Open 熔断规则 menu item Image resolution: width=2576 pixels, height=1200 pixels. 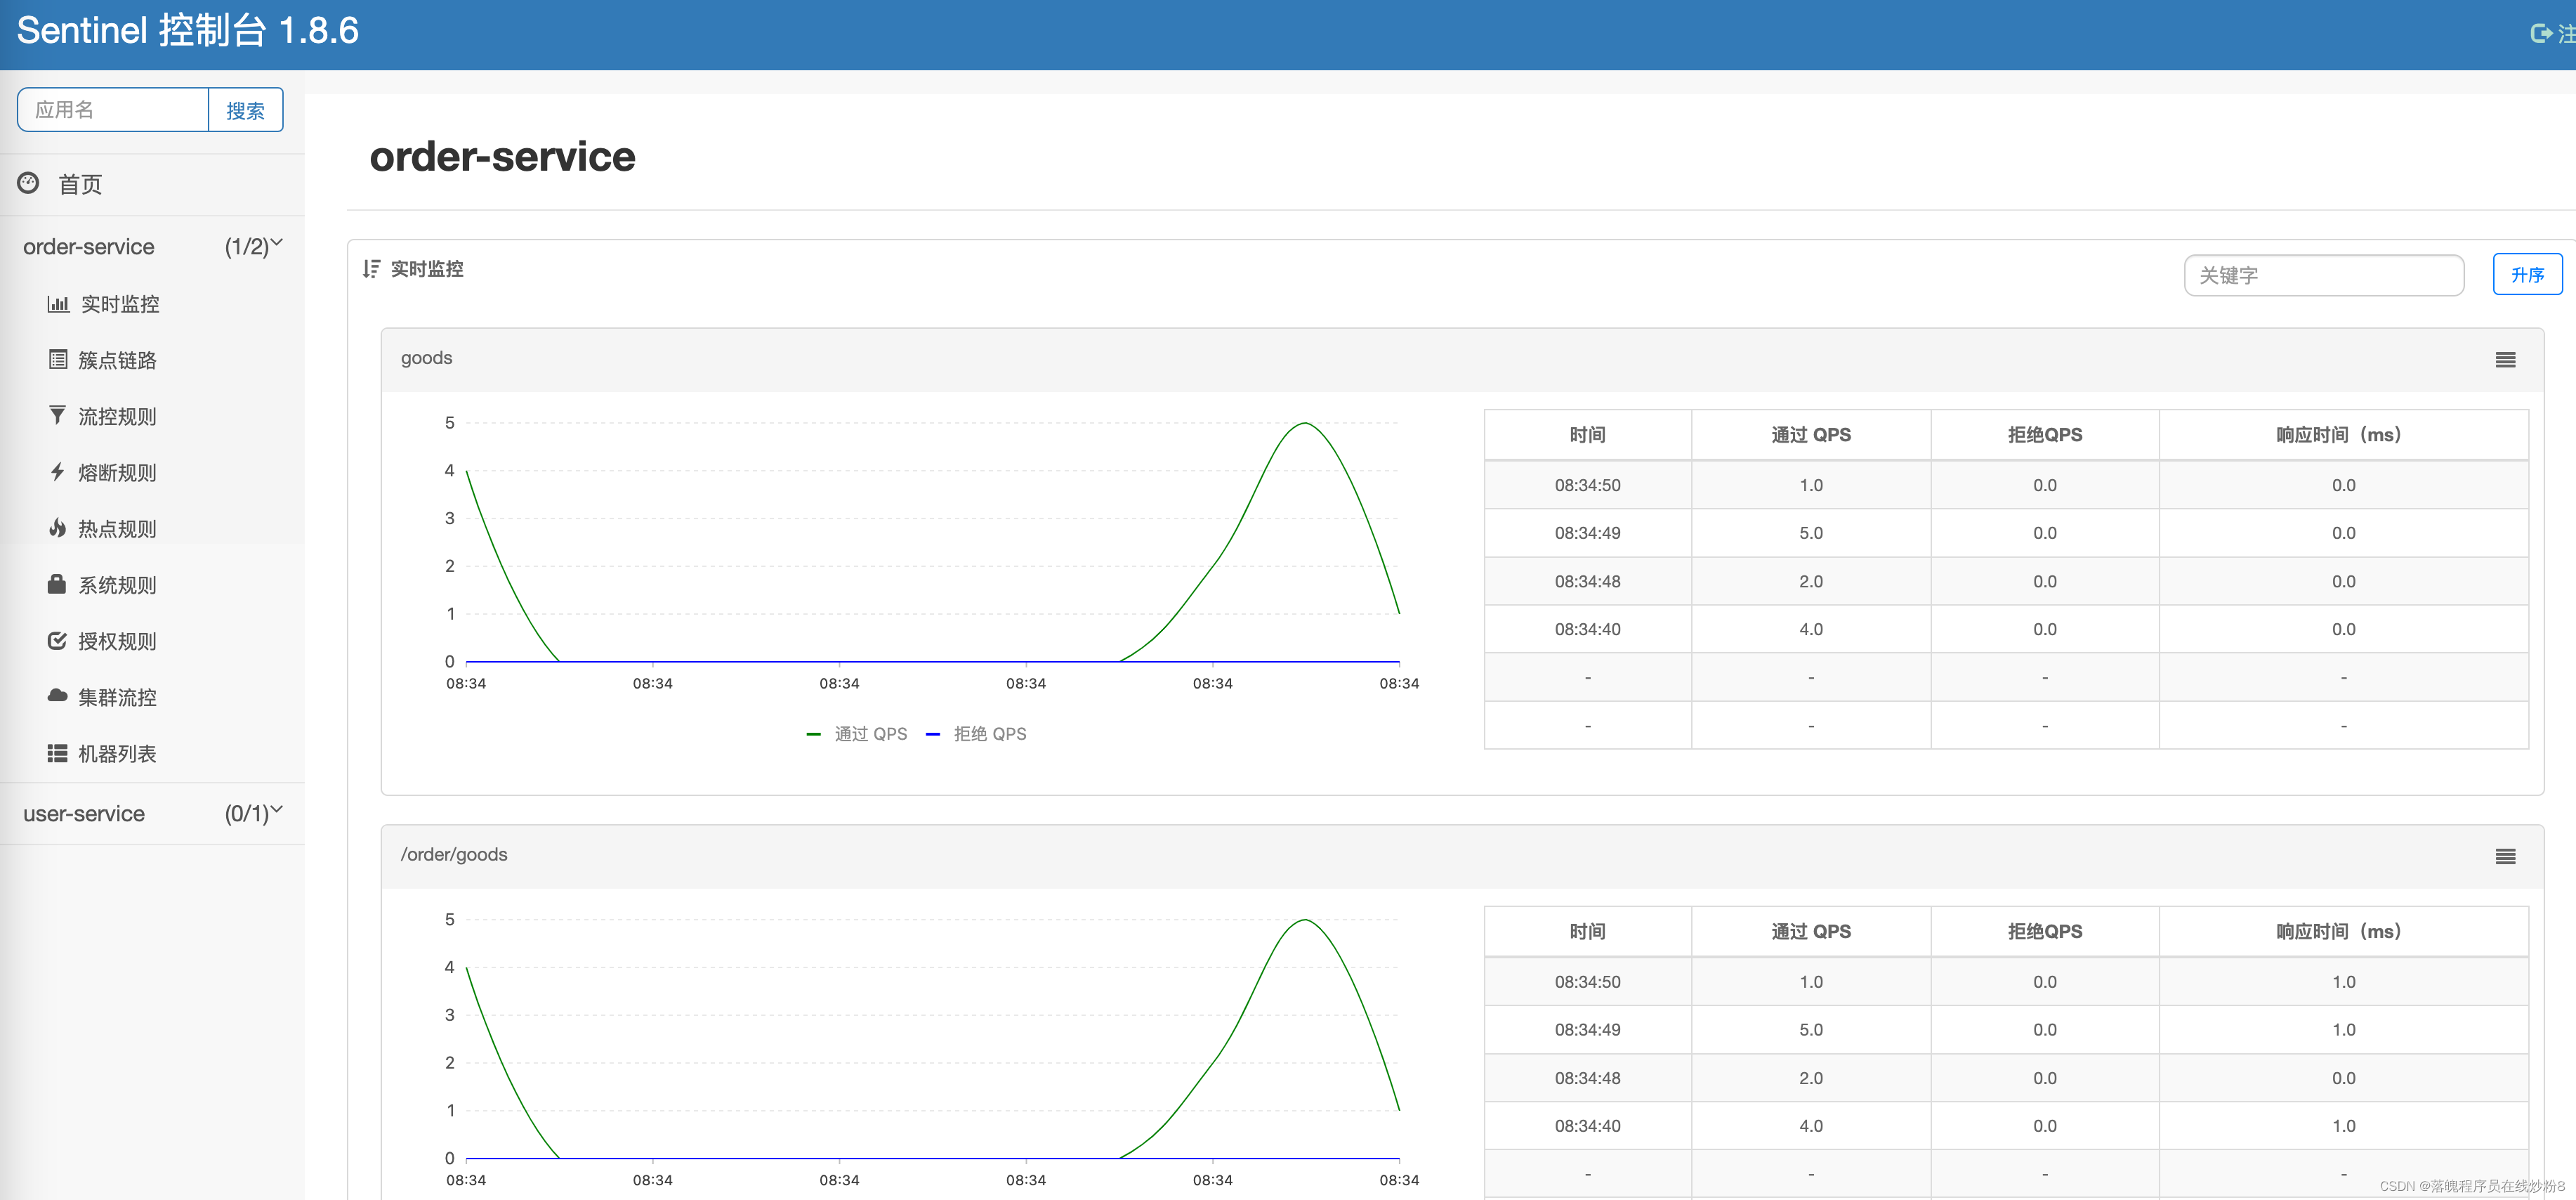118,472
